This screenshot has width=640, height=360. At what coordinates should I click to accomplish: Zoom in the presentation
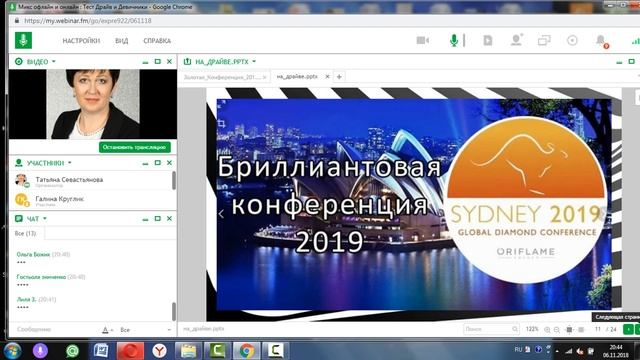[x=547, y=329]
